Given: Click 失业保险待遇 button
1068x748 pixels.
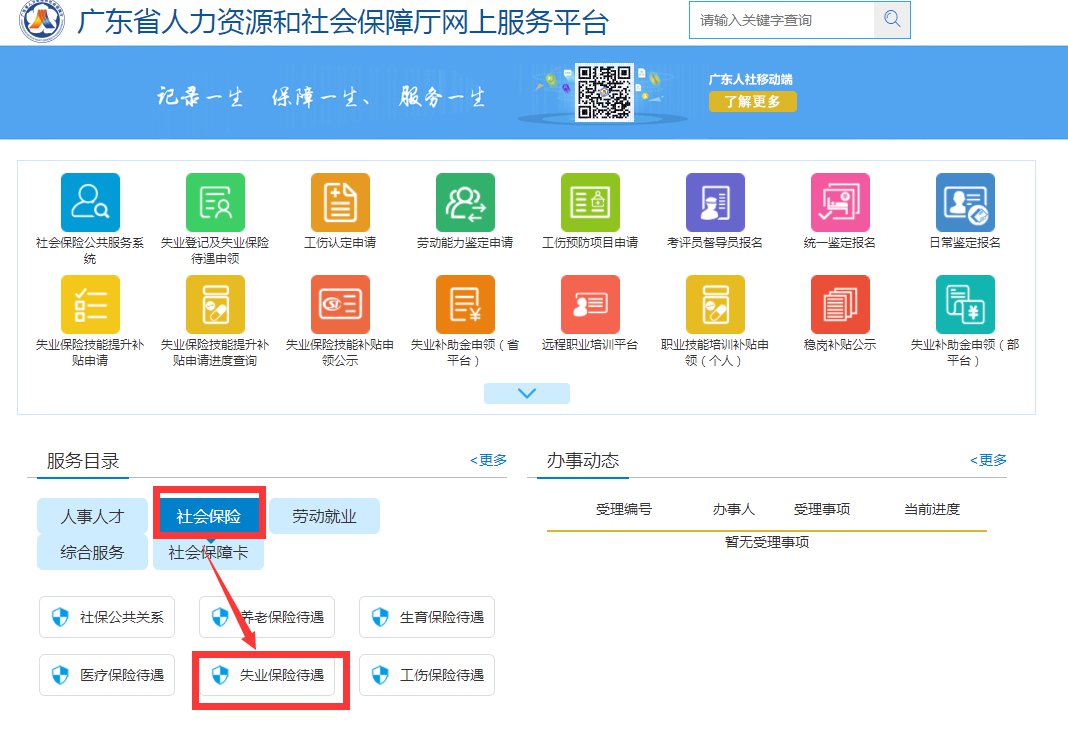Looking at the screenshot, I should pyautogui.click(x=267, y=676).
